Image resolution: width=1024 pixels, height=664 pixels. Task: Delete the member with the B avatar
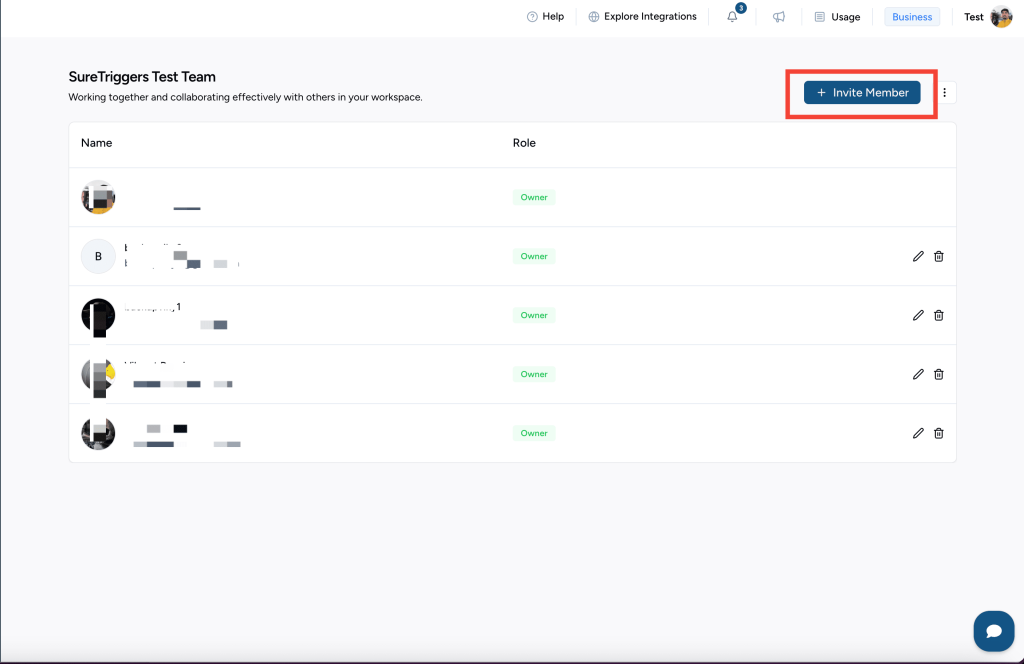[938, 256]
